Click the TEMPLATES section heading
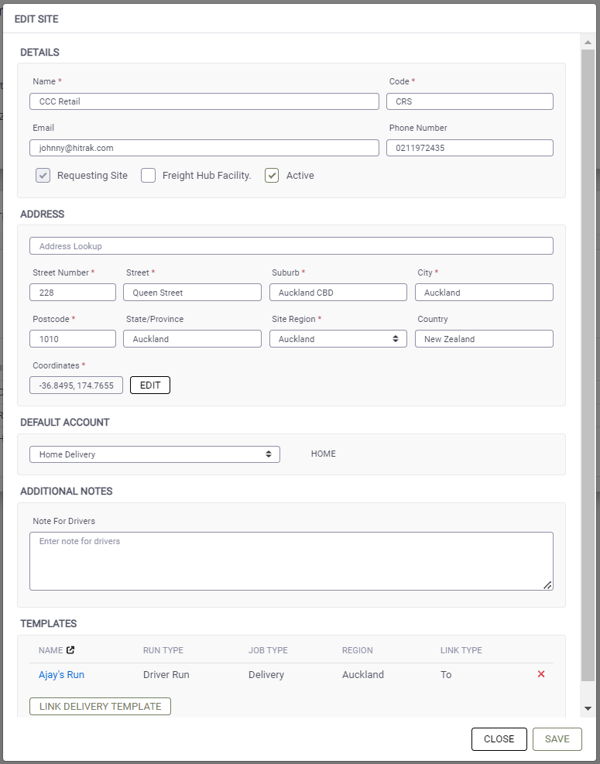600x764 pixels. pyautogui.click(x=48, y=624)
